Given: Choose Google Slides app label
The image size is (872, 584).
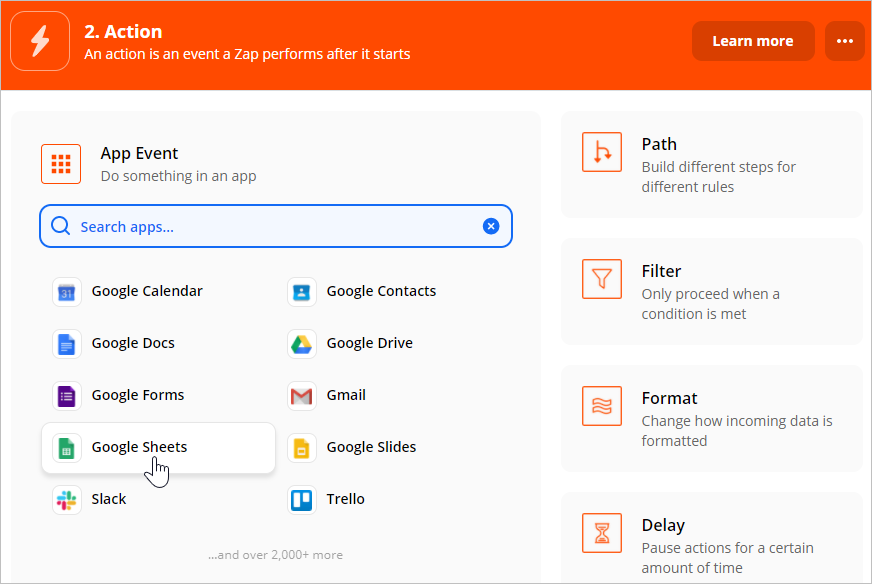Looking at the screenshot, I should 371,447.
